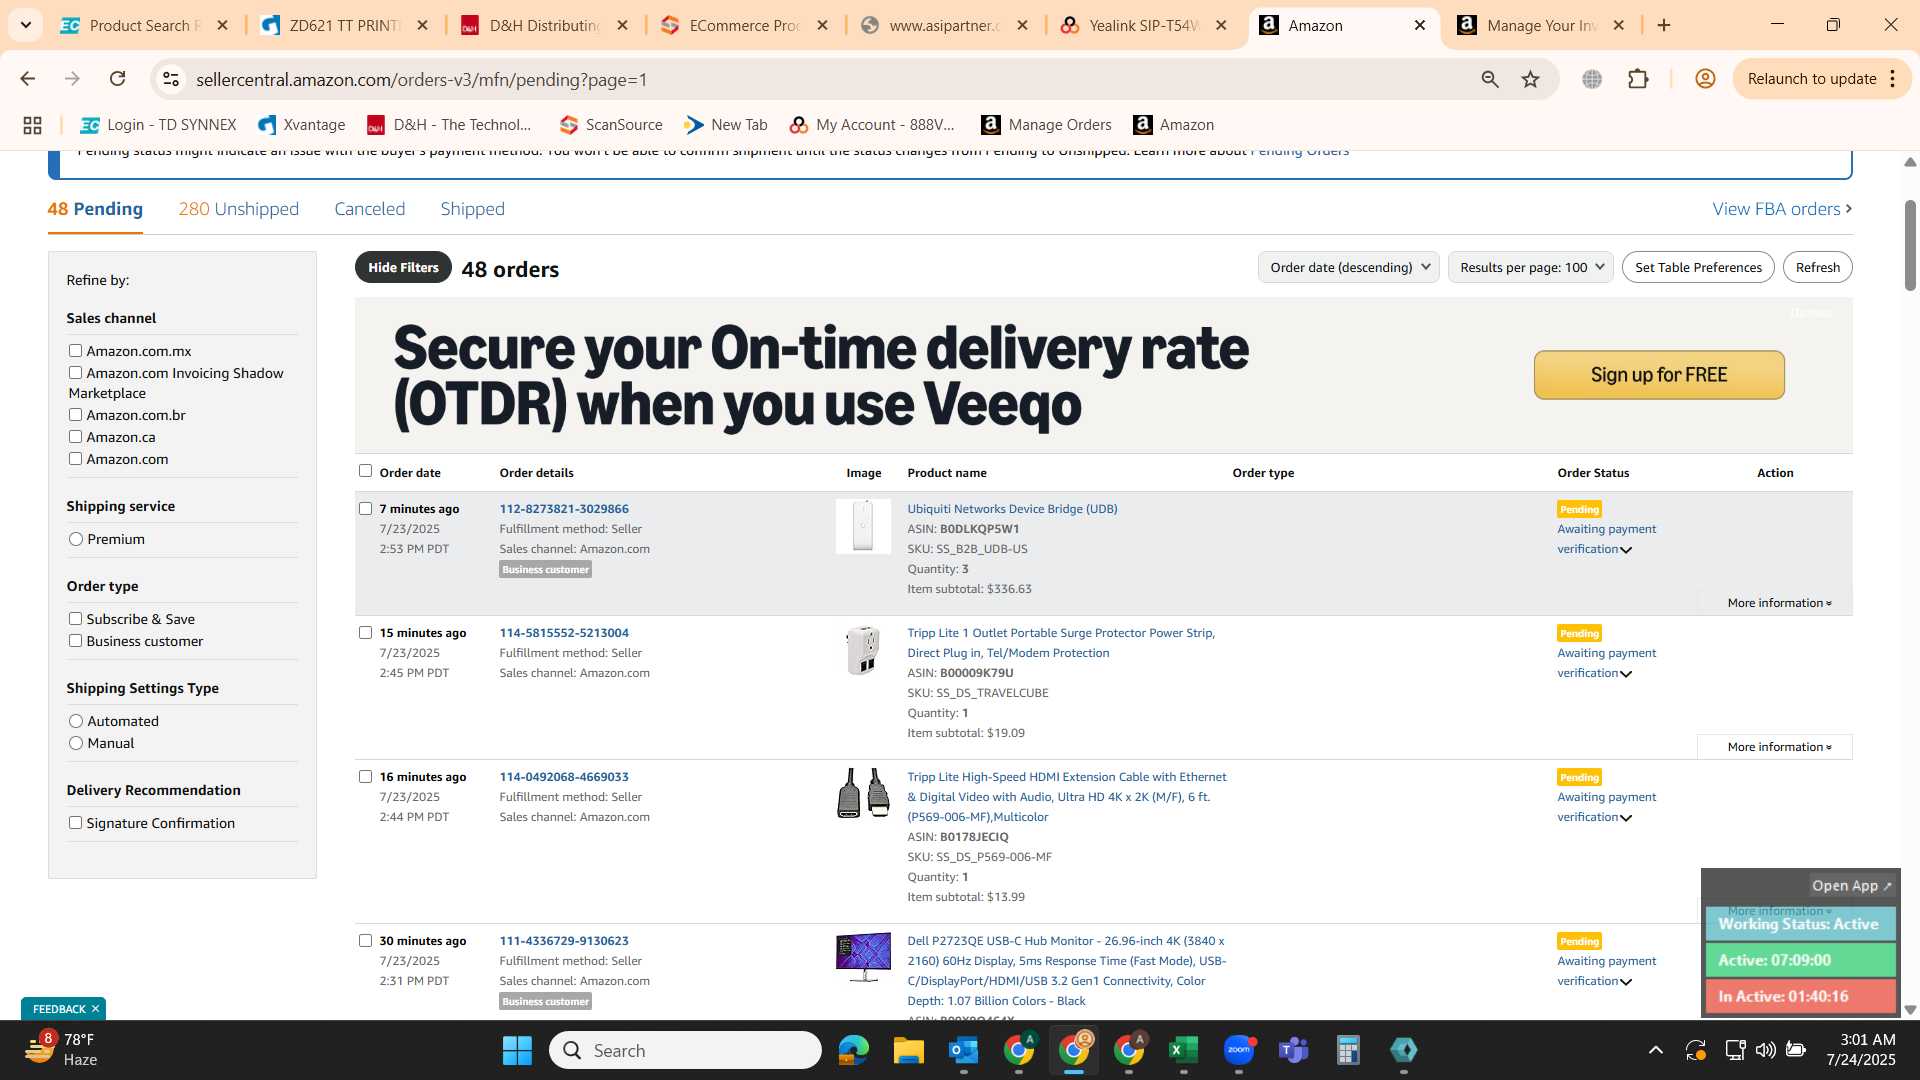Toggle the select-all orders checkbox
Viewport: 1920px width, 1080px height.
[365, 471]
